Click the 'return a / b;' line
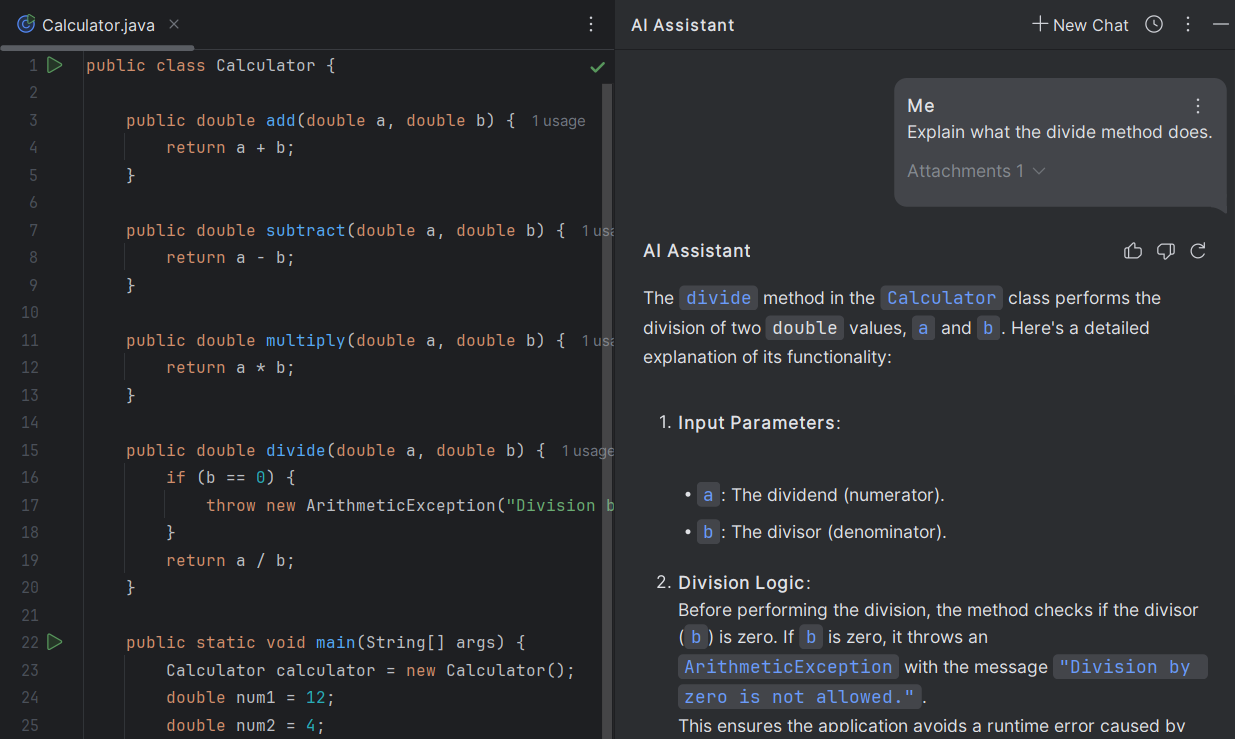Screen dimensions: 1235x739 tap(230, 560)
